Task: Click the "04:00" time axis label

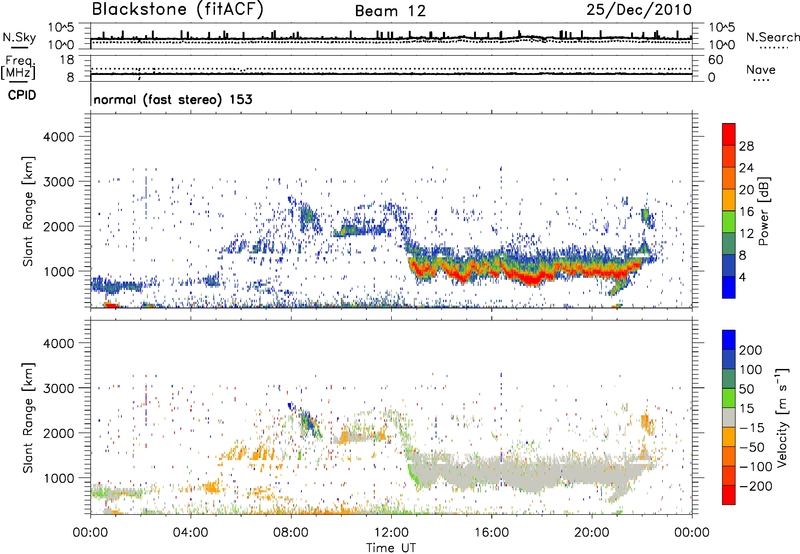Action: click(x=190, y=533)
